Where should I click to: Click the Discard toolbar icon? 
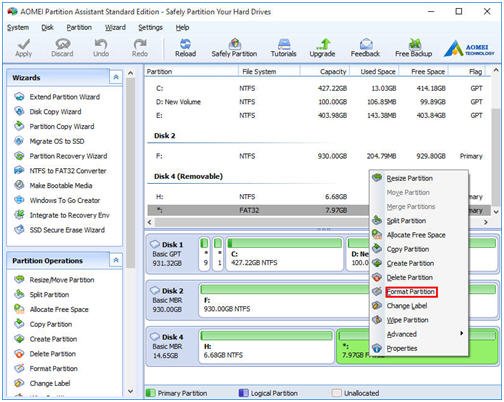coord(62,48)
